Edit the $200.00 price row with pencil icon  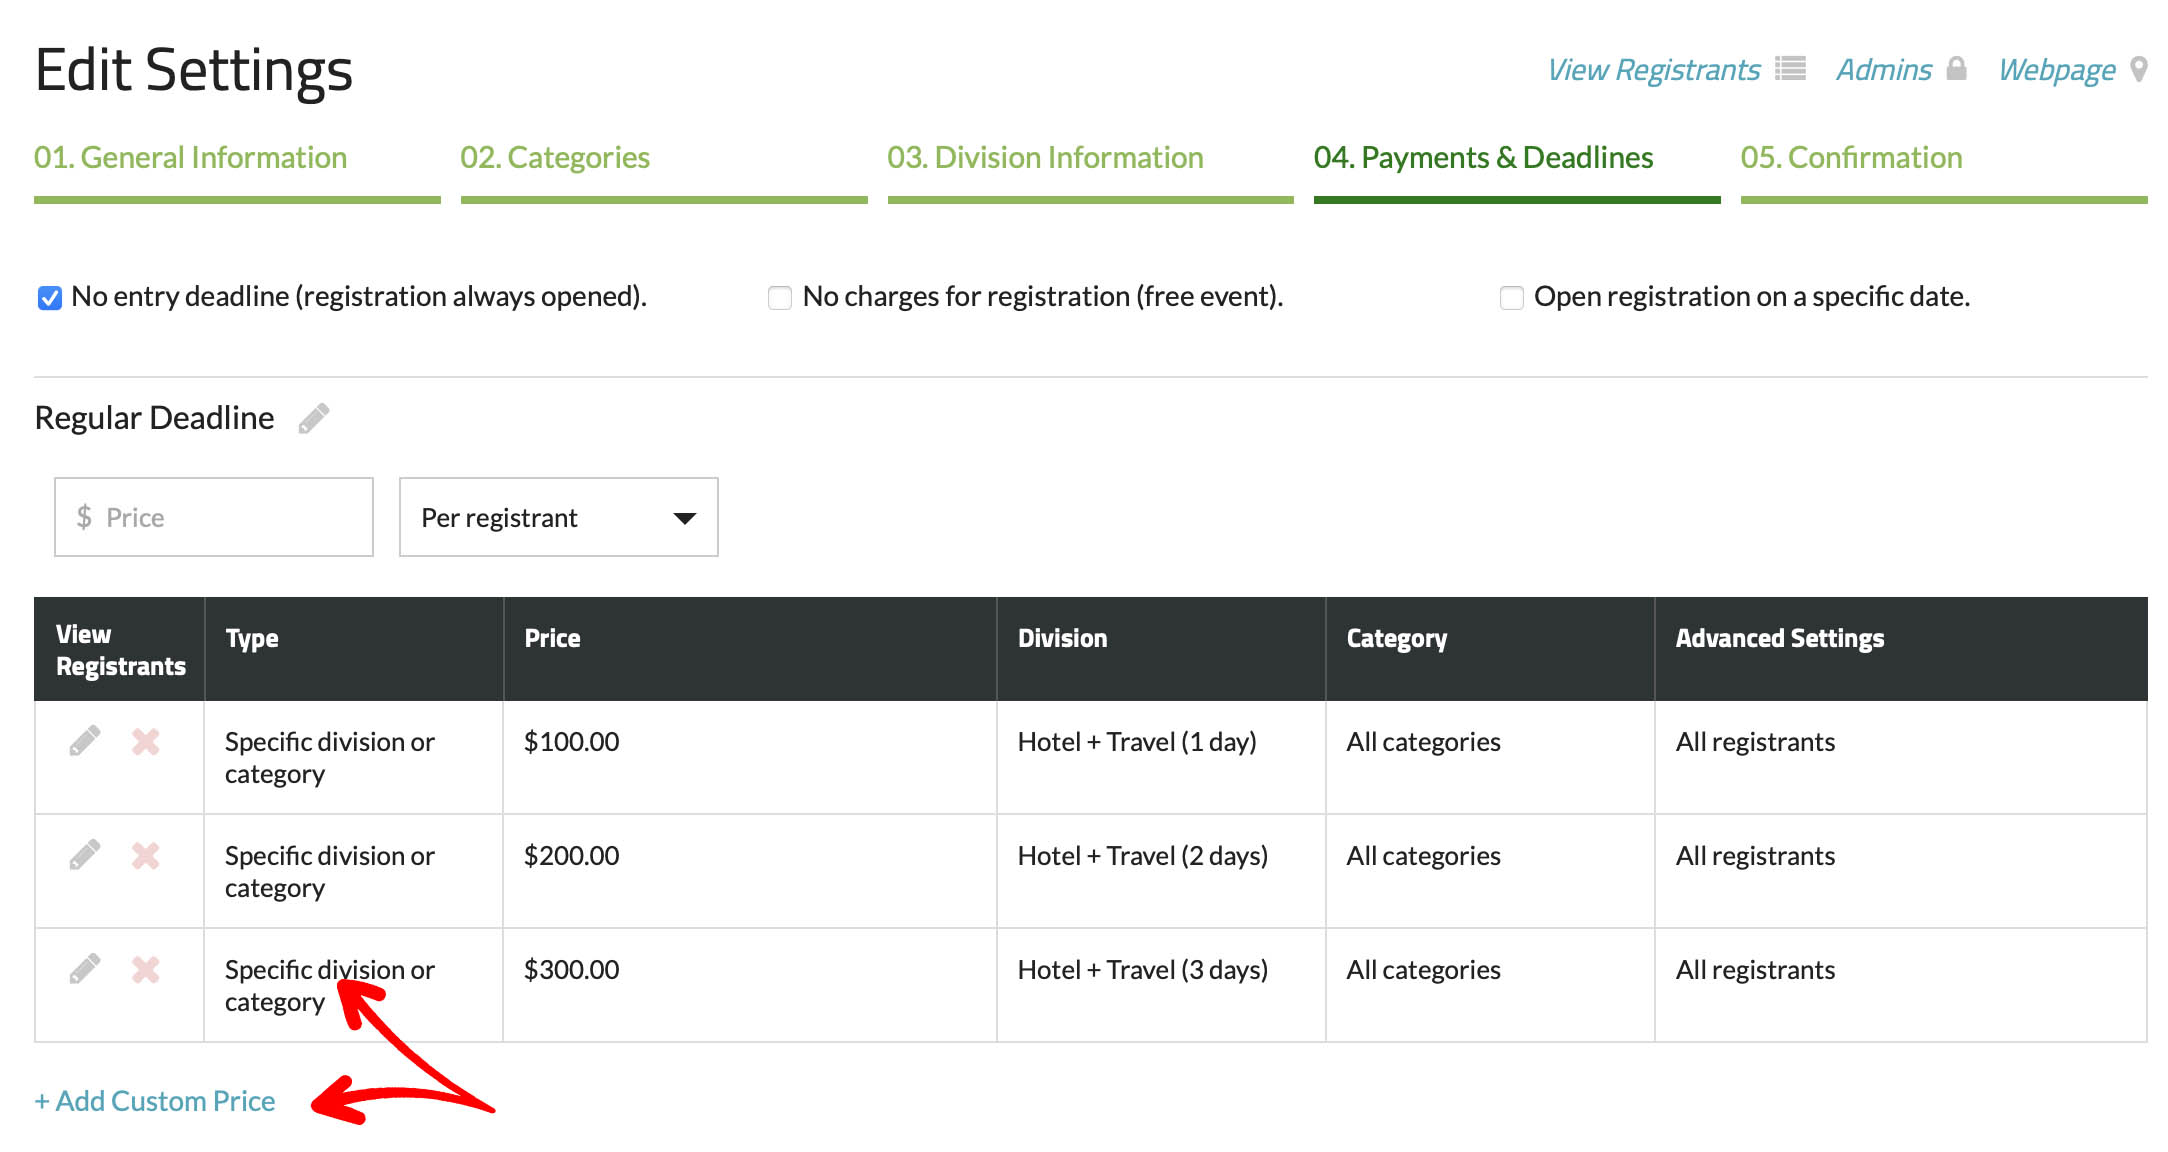pyautogui.click(x=85, y=855)
